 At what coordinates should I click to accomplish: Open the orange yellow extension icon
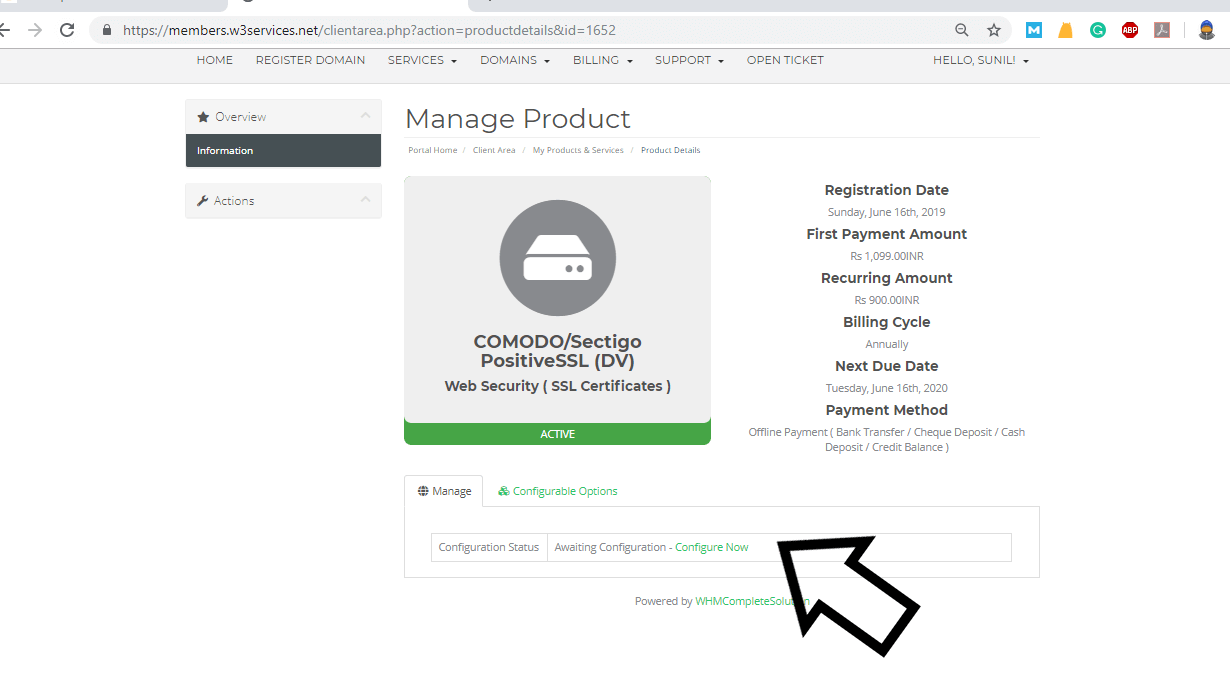(1066, 30)
